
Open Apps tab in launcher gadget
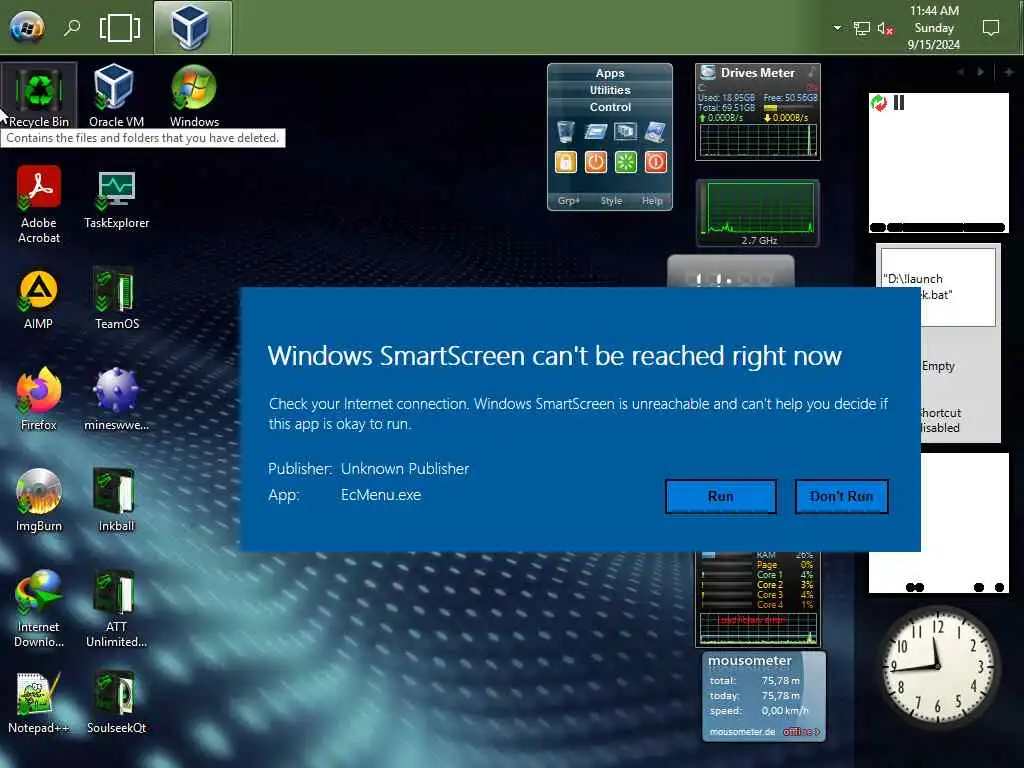[x=609, y=73]
